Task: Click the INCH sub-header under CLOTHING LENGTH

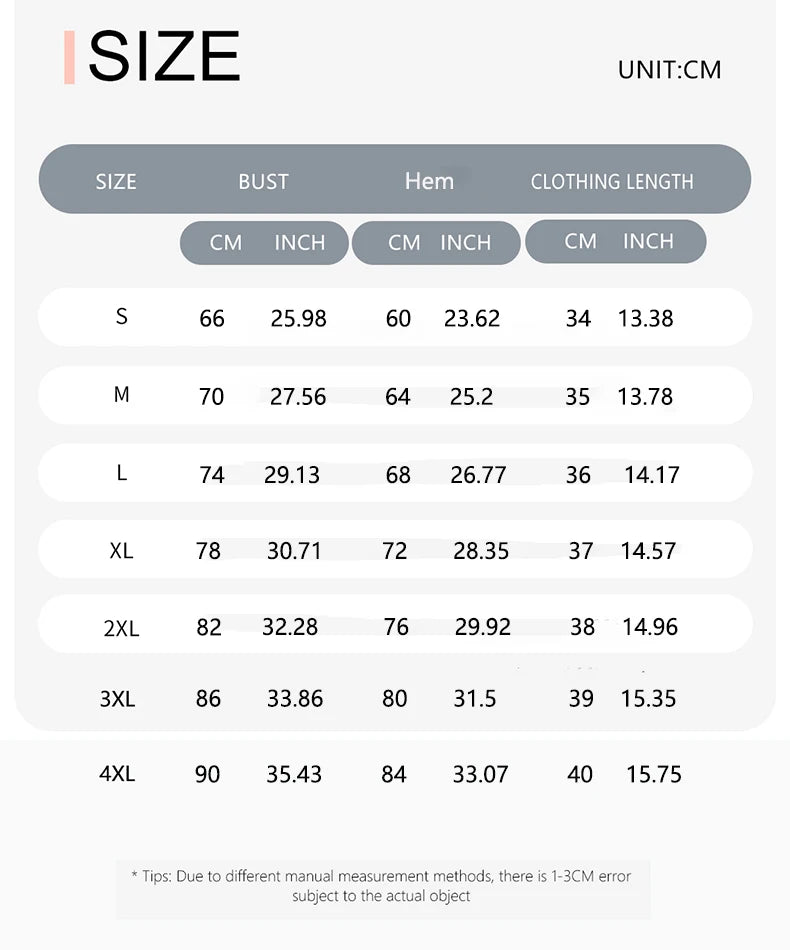Action: [648, 241]
